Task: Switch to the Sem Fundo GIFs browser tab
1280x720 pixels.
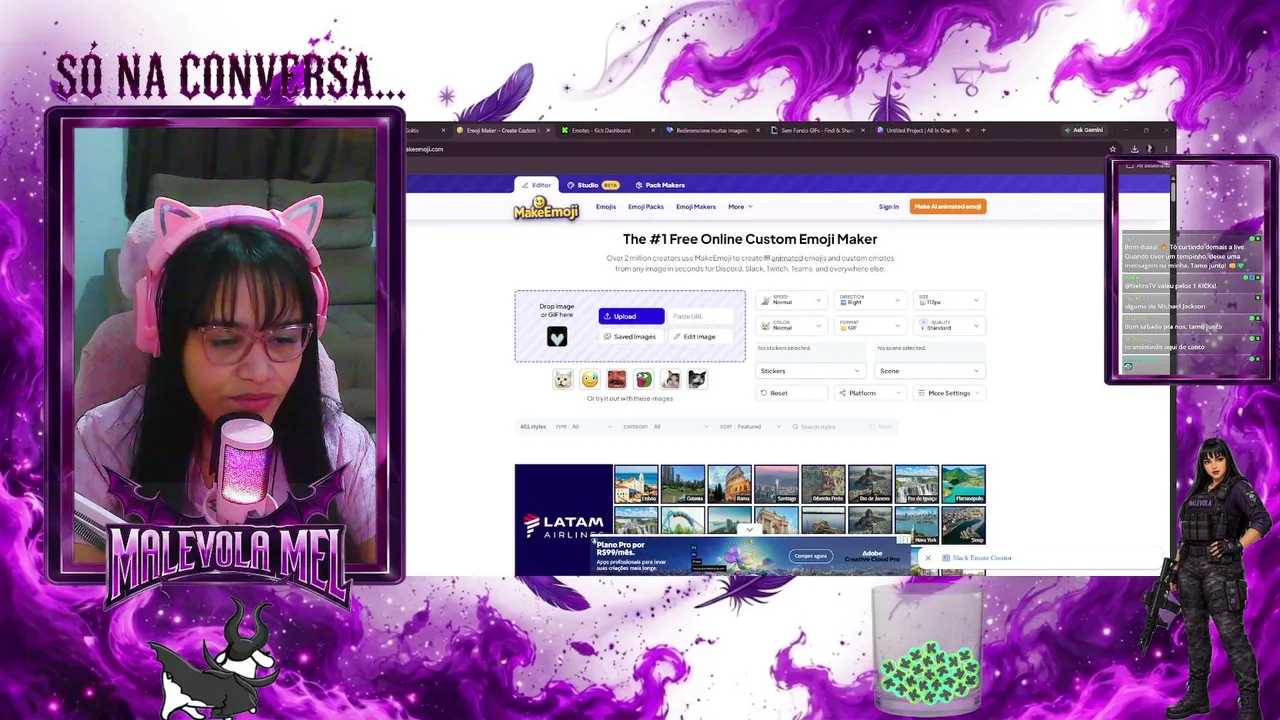Action: 817,130
